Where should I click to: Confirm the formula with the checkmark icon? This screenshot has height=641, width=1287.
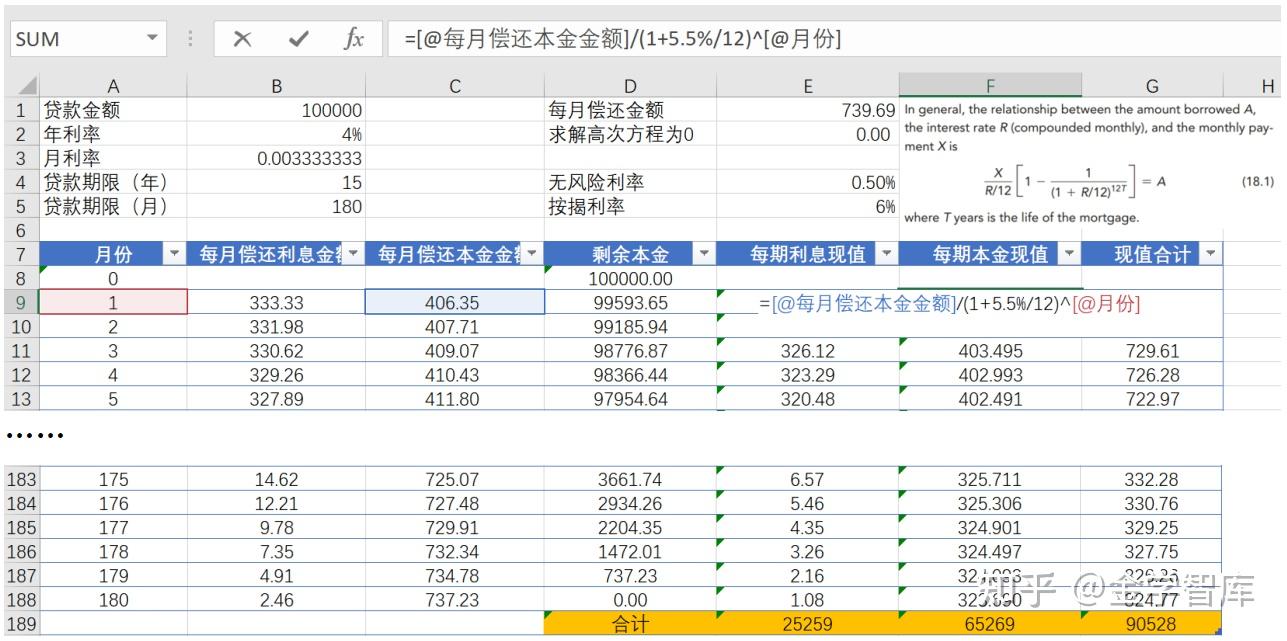click(x=296, y=38)
